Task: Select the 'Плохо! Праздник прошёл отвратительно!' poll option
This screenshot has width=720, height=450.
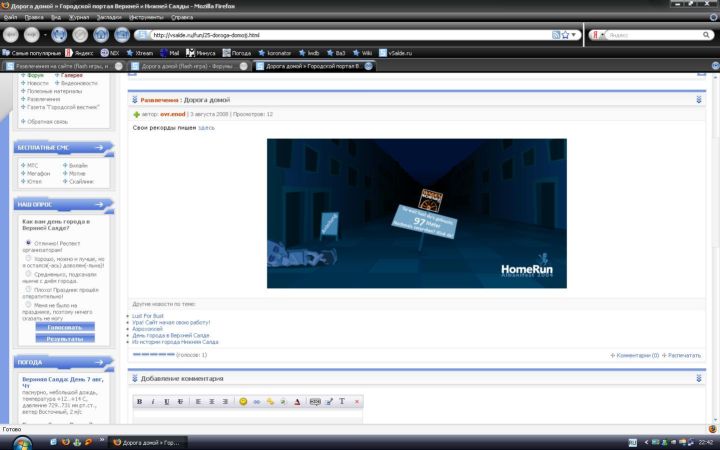Action: pos(29,291)
